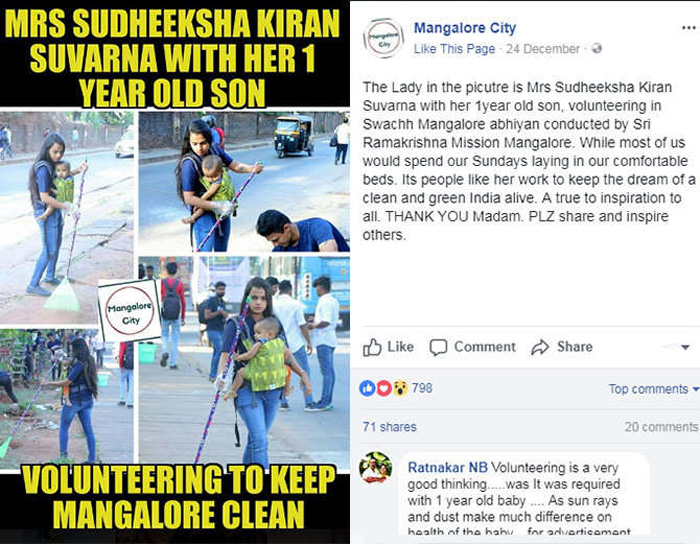Click the Comment speech bubble icon

[x=438, y=347]
